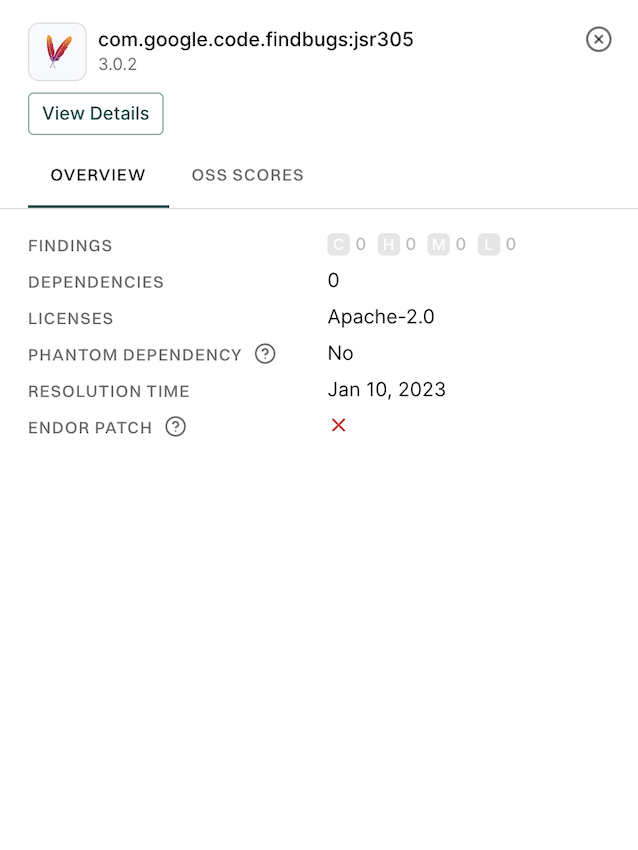638x850 pixels.
Task: Open the Endor Patch help tooltip
Action: [175, 427]
